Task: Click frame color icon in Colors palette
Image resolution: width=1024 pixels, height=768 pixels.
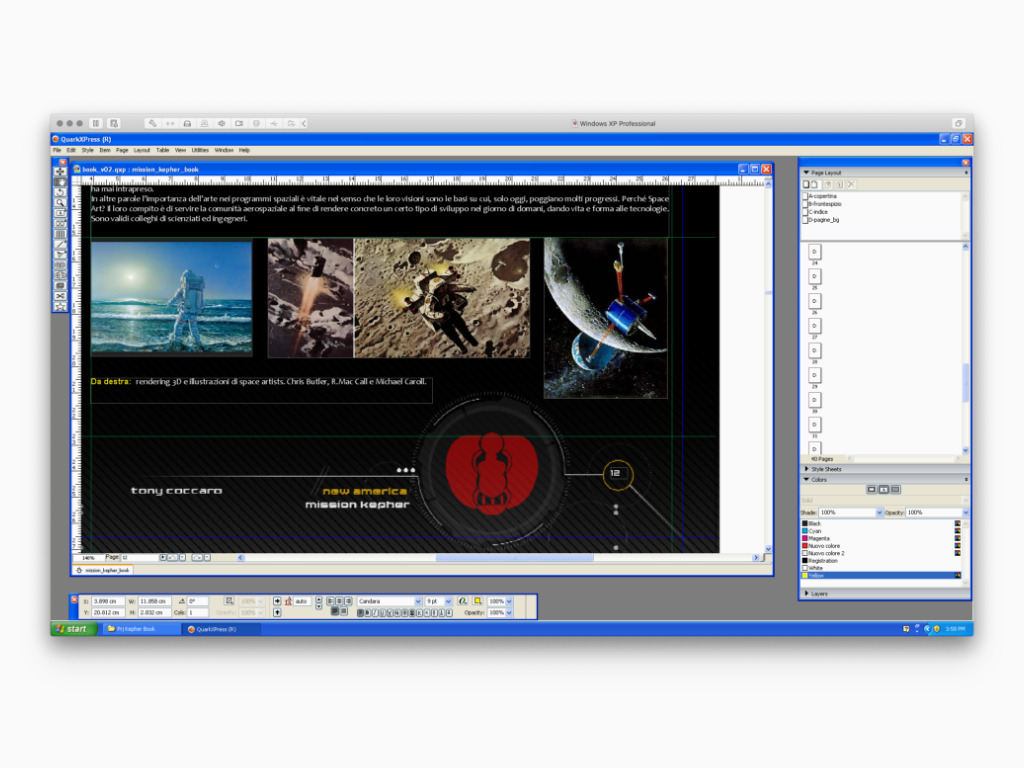Action: (872, 490)
